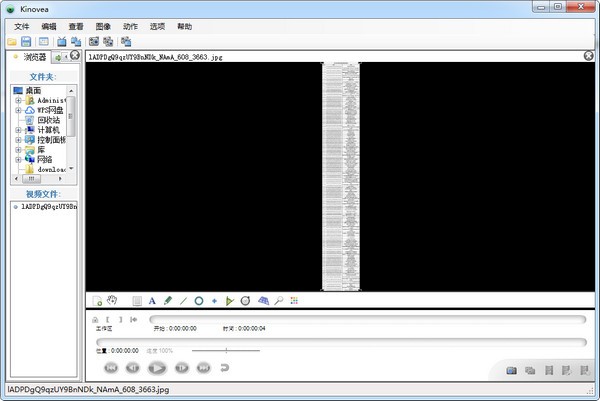Image resolution: width=600 pixels, height=401 pixels.
Task: Toggle the loop playback mode button
Action: (225, 368)
